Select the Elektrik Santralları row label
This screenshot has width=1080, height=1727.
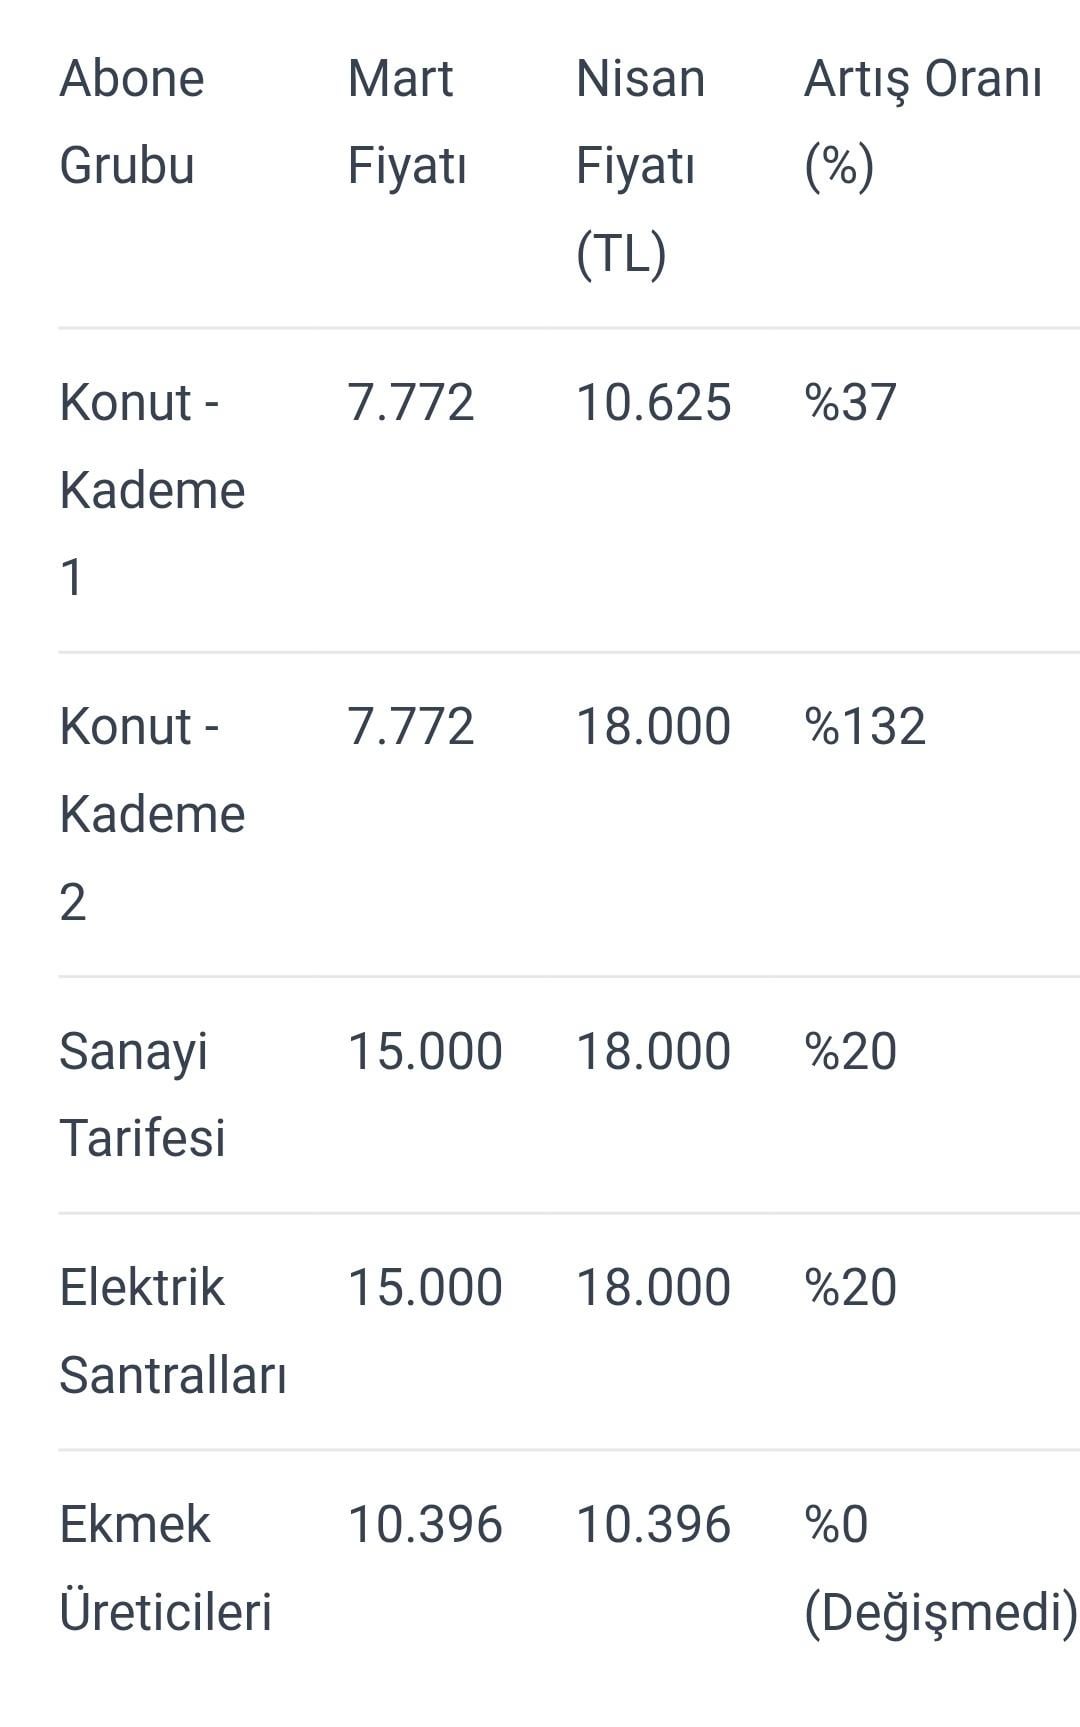172,1330
